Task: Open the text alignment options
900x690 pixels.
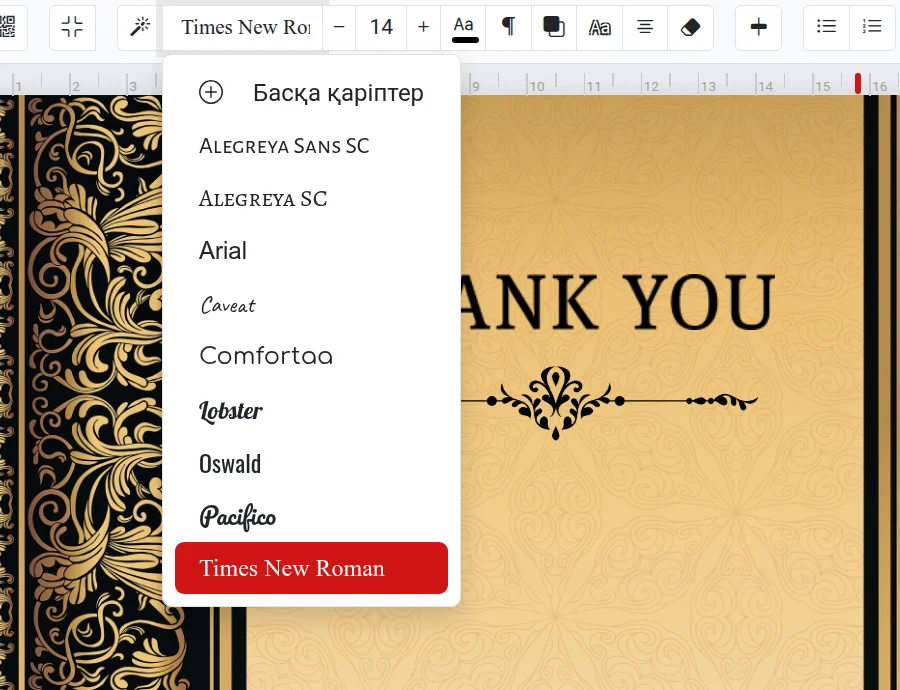Action: [645, 27]
